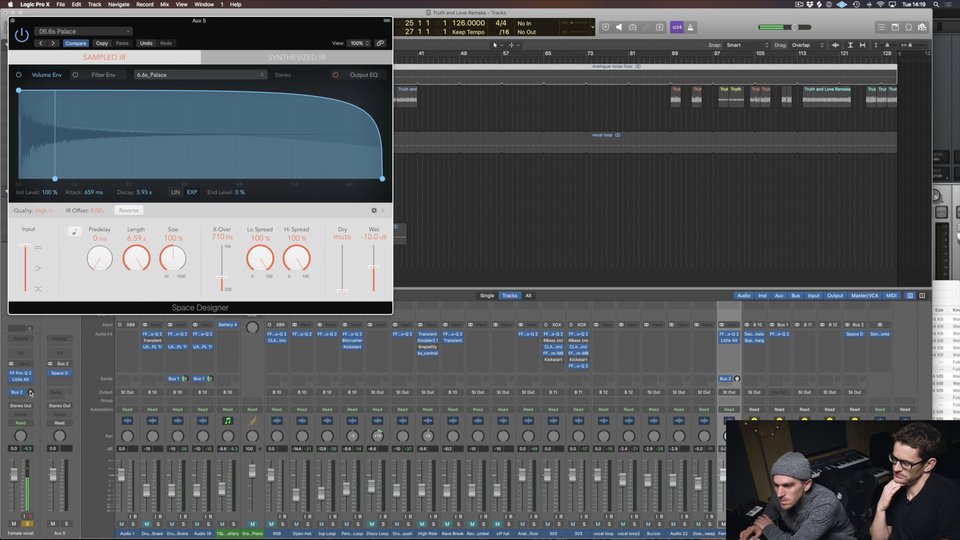Click the narrow channel strips view icon

[x=910, y=296]
